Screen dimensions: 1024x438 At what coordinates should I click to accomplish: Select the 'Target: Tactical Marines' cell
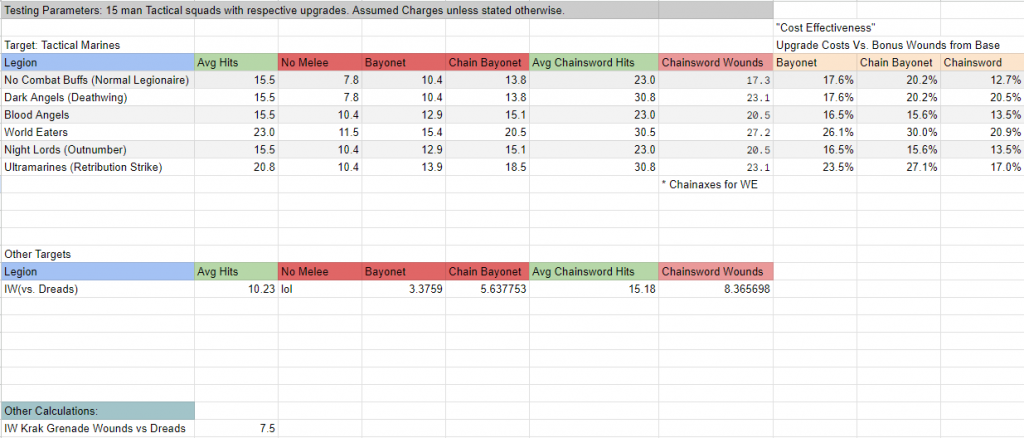(x=54, y=46)
